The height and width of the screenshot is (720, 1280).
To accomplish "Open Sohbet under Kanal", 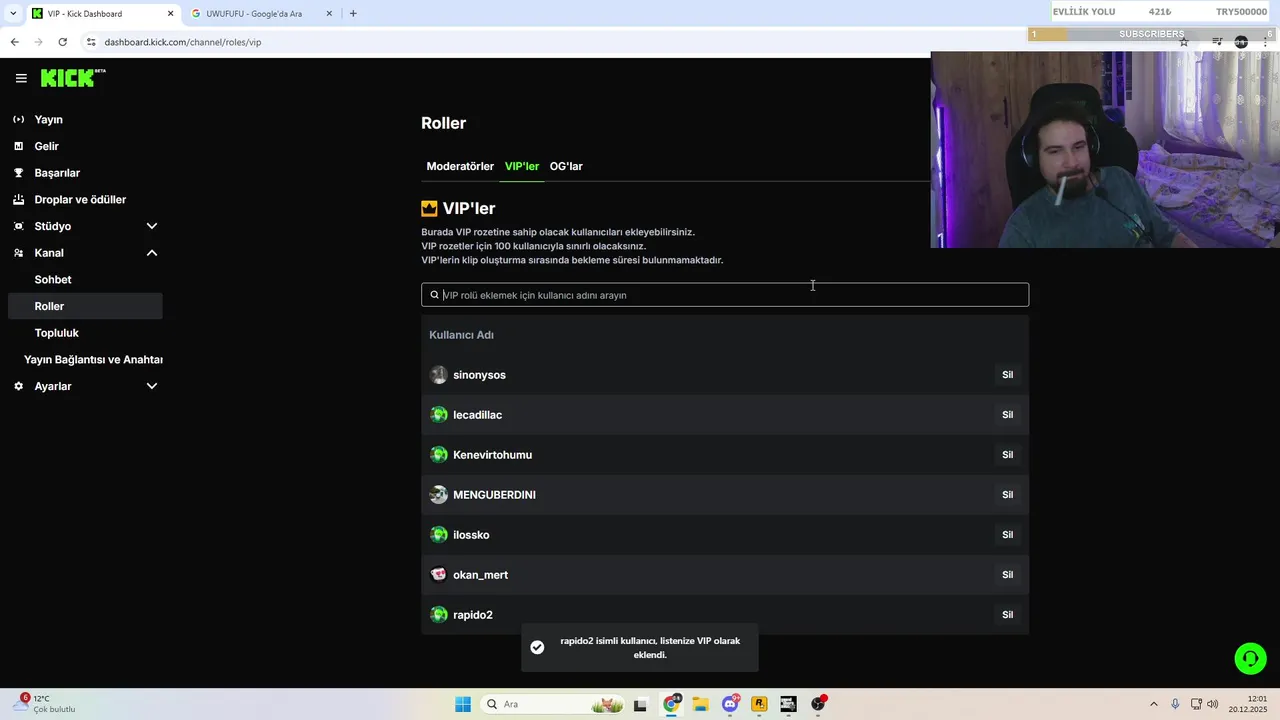I will (x=53, y=280).
